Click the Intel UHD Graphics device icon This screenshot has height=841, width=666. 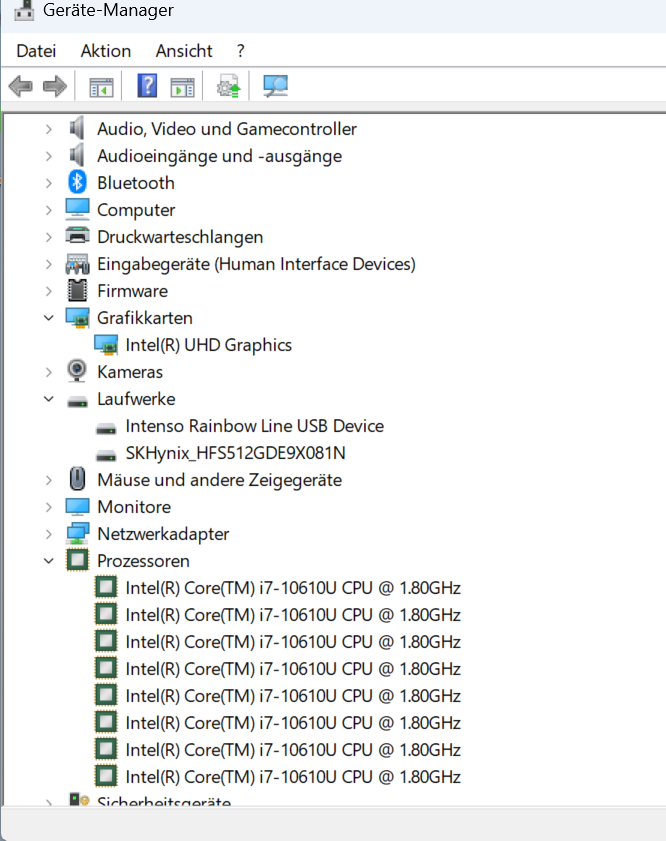pos(106,344)
